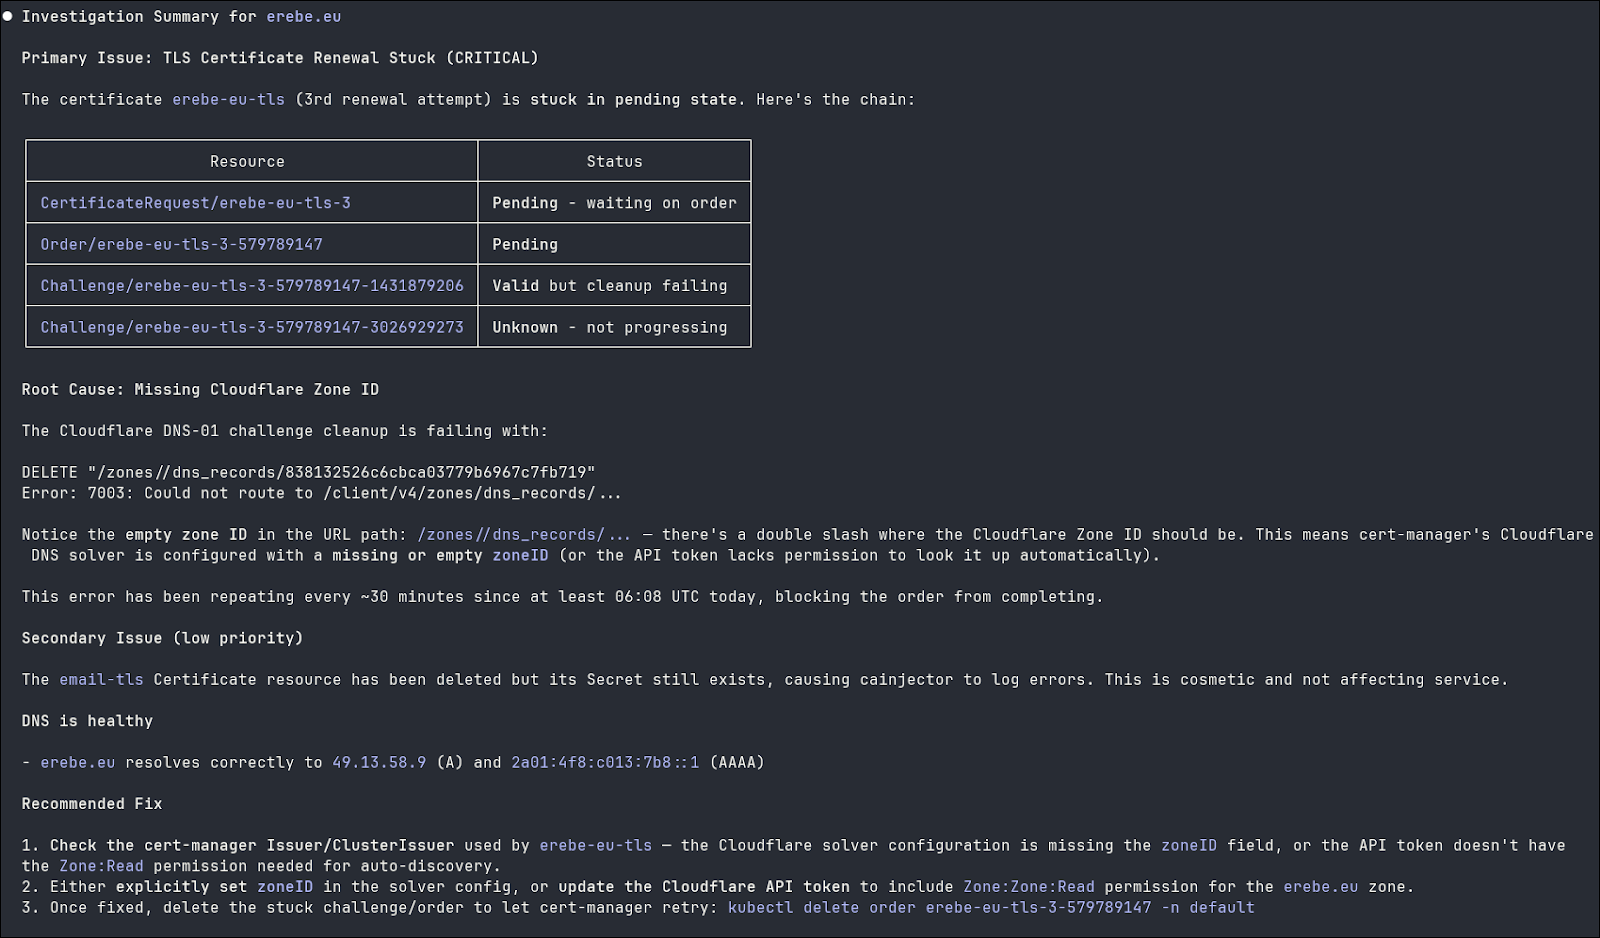Click the IPv6 address 2a01:4f8:c013:7b8::1
The image size is (1600, 938).
point(605,763)
